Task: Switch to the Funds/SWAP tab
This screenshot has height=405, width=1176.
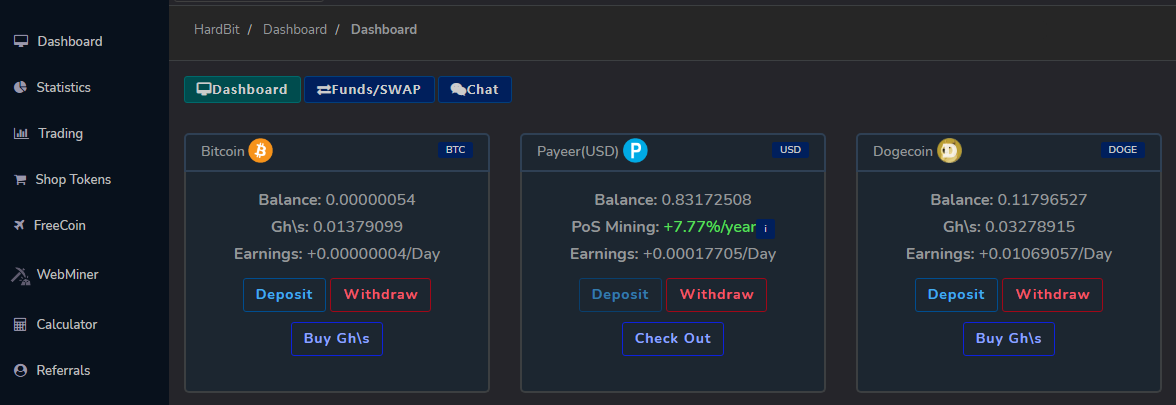Action: pyautogui.click(x=369, y=89)
